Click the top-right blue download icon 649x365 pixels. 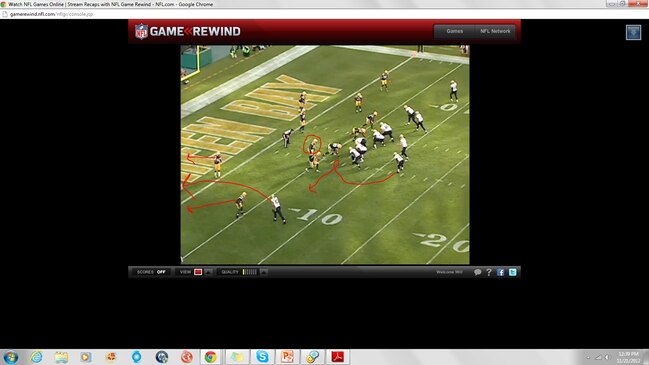click(x=633, y=32)
